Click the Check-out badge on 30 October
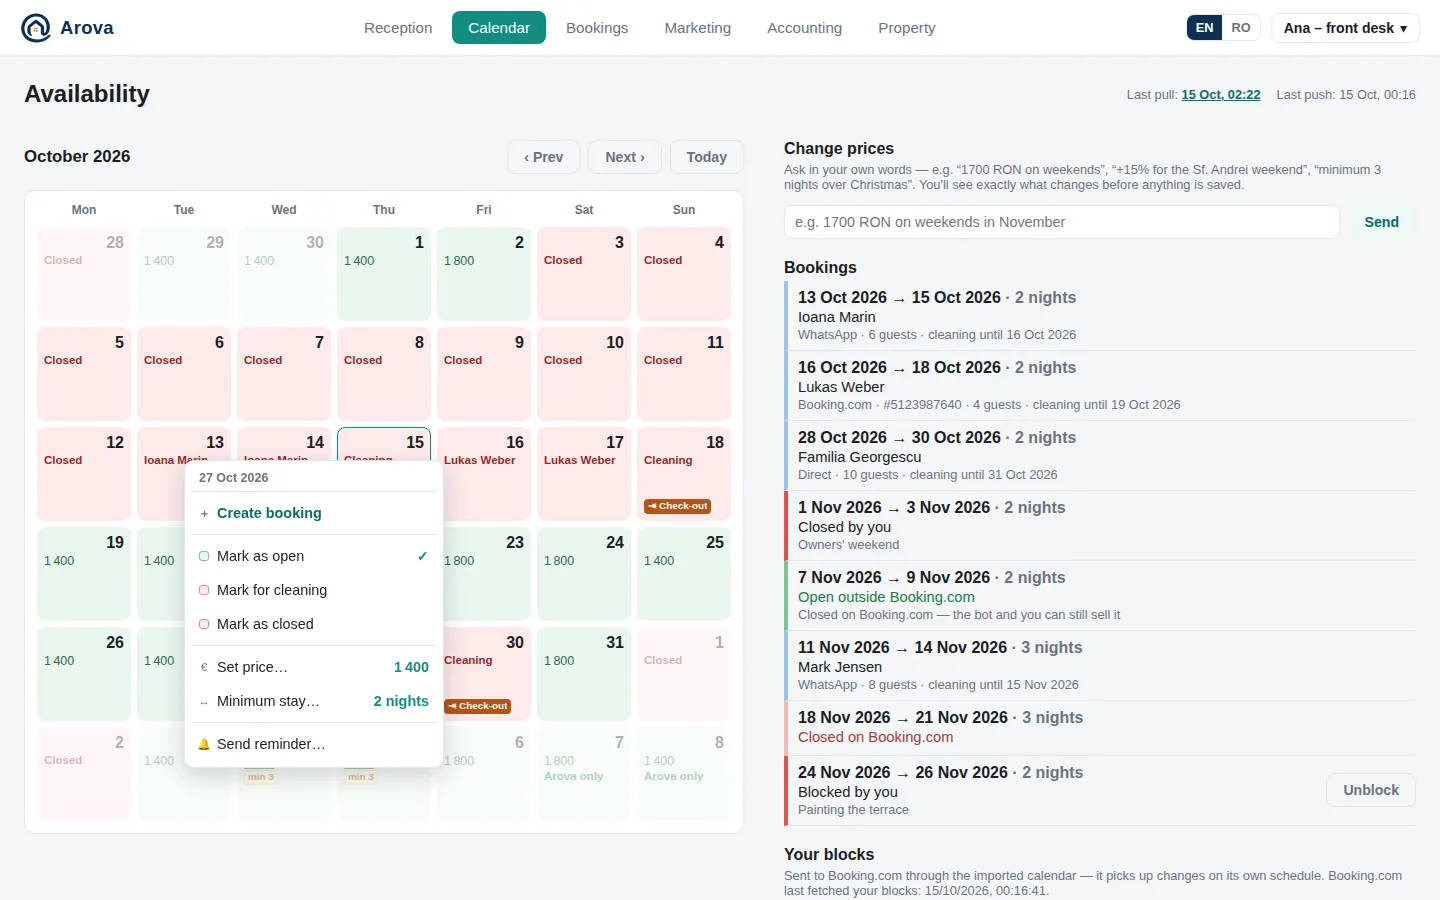This screenshot has height=900, width=1440. tap(477, 706)
